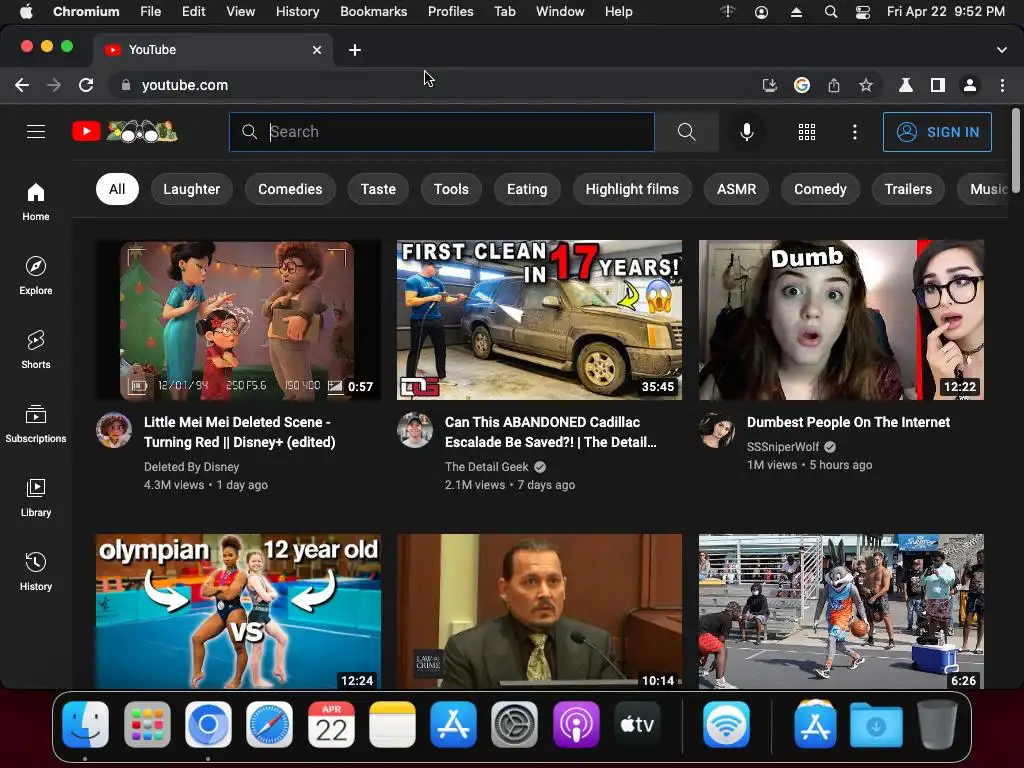Open Deleted By Disney channel avatar
The height and width of the screenshot is (768, 1024).
point(114,430)
